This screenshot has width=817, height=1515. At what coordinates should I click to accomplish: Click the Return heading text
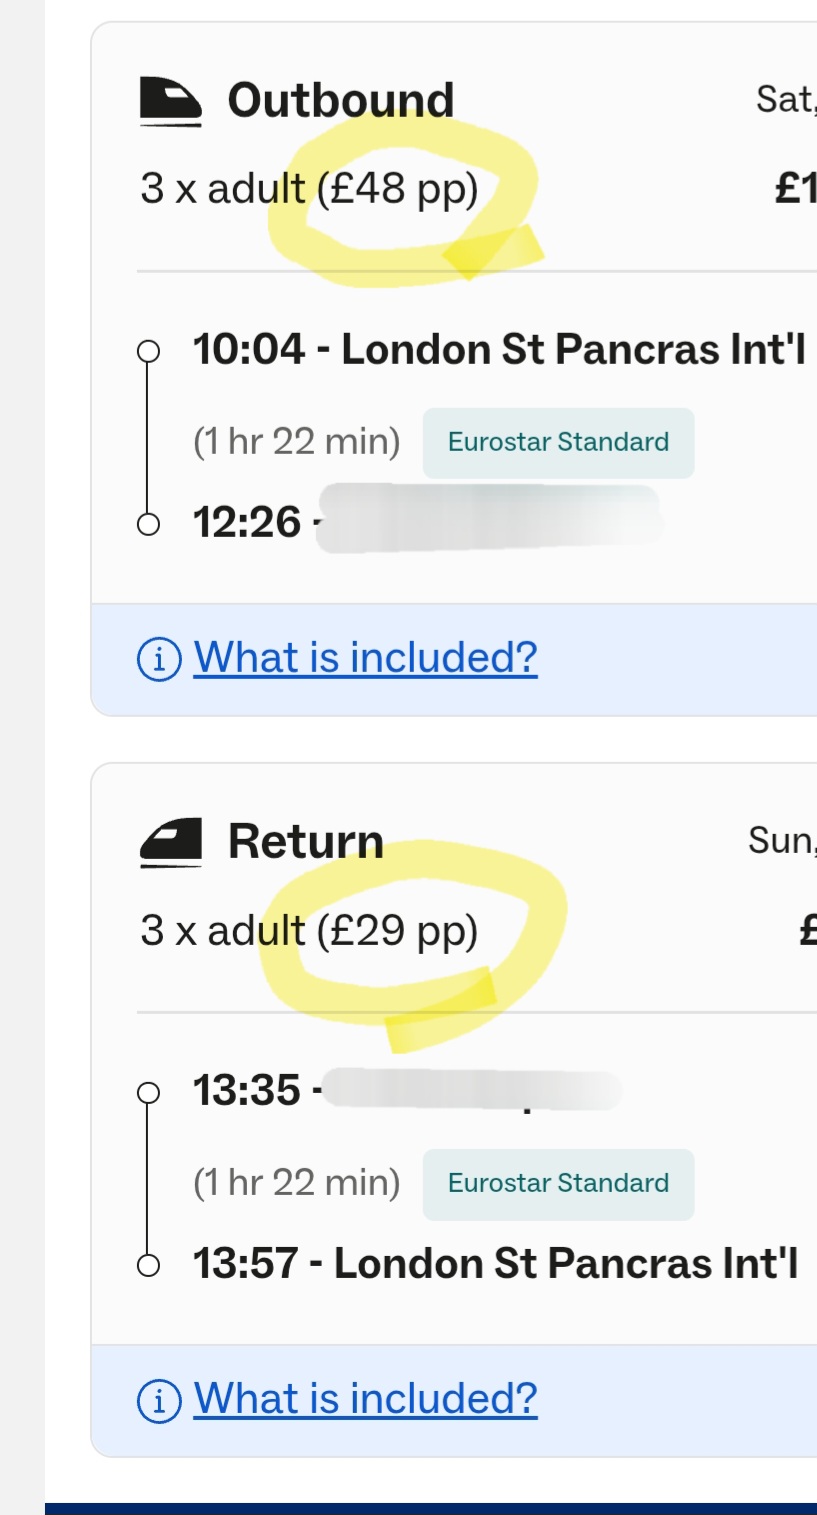[305, 842]
